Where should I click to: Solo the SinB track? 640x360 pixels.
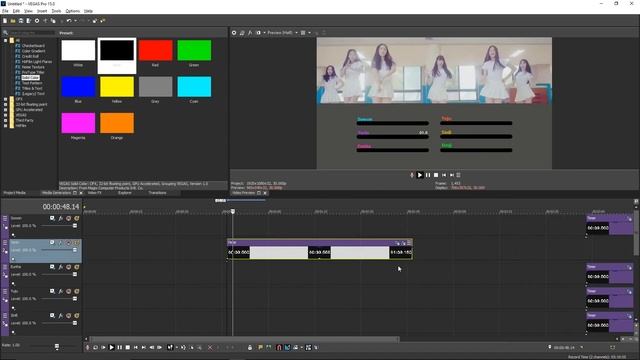(76, 316)
